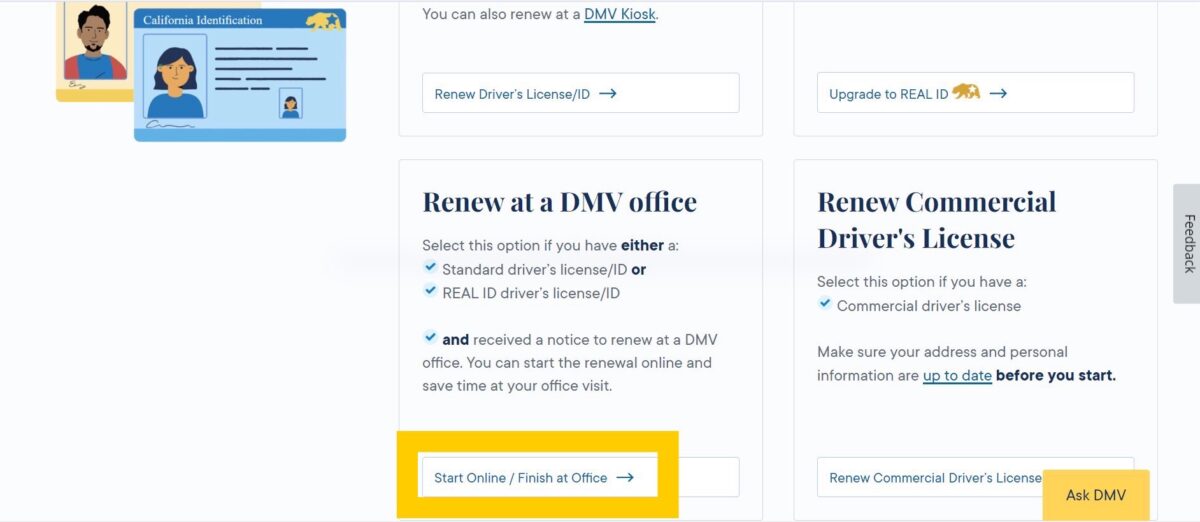Image resolution: width=1200 pixels, height=522 pixels.
Task: Click the checkmark beside Standard driver's license/ID
Action: tap(430, 268)
